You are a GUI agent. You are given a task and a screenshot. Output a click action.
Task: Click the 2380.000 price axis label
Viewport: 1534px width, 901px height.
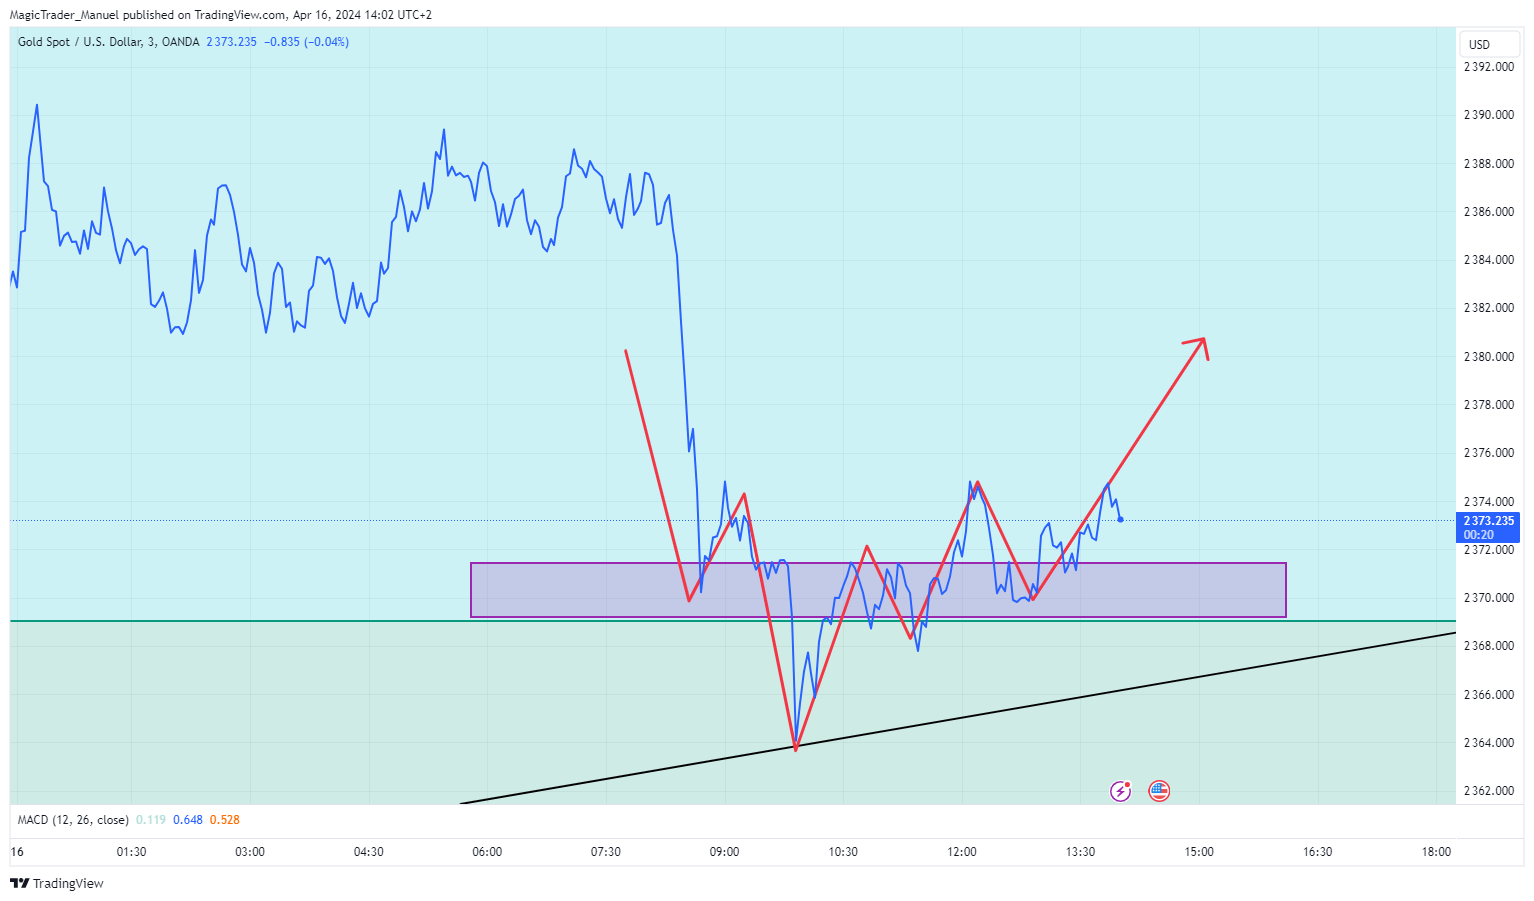click(1489, 357)
